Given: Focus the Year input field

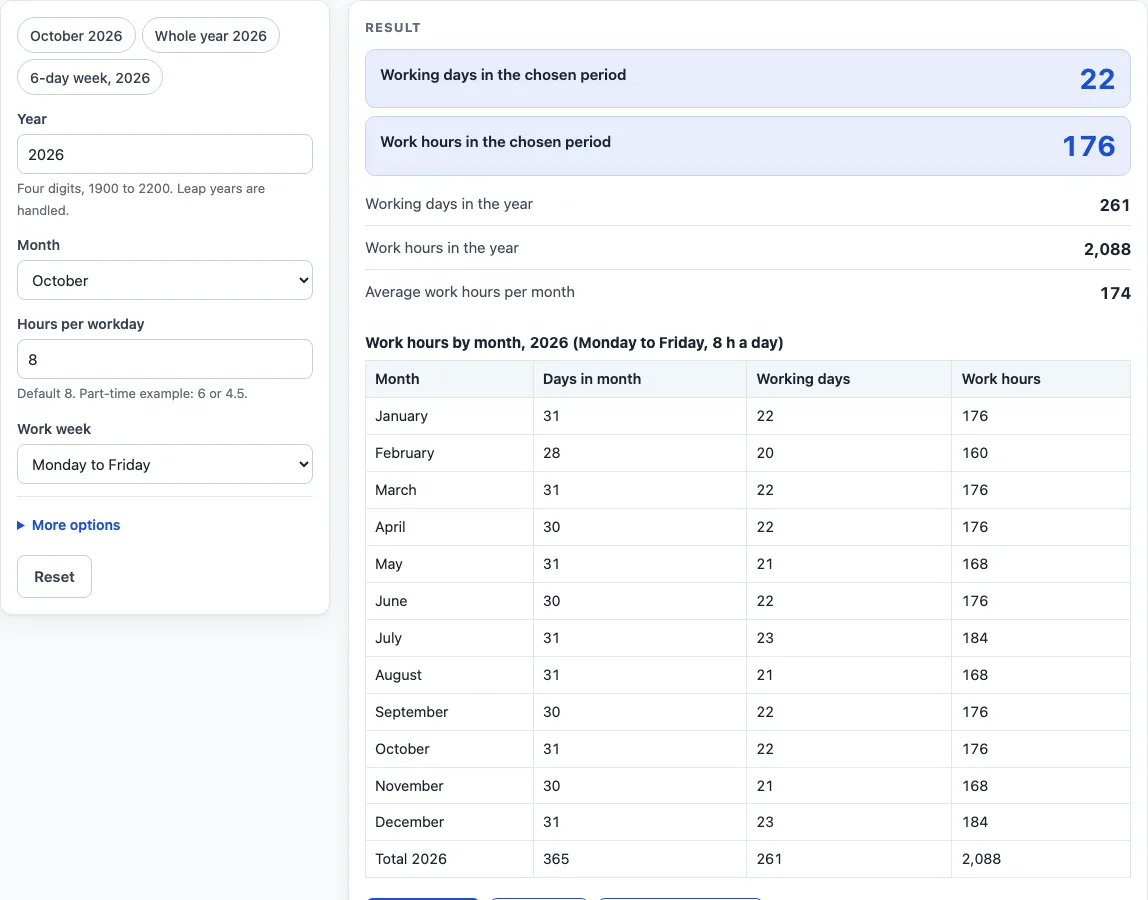Looking at the screenshot, I should pos(165,154).
